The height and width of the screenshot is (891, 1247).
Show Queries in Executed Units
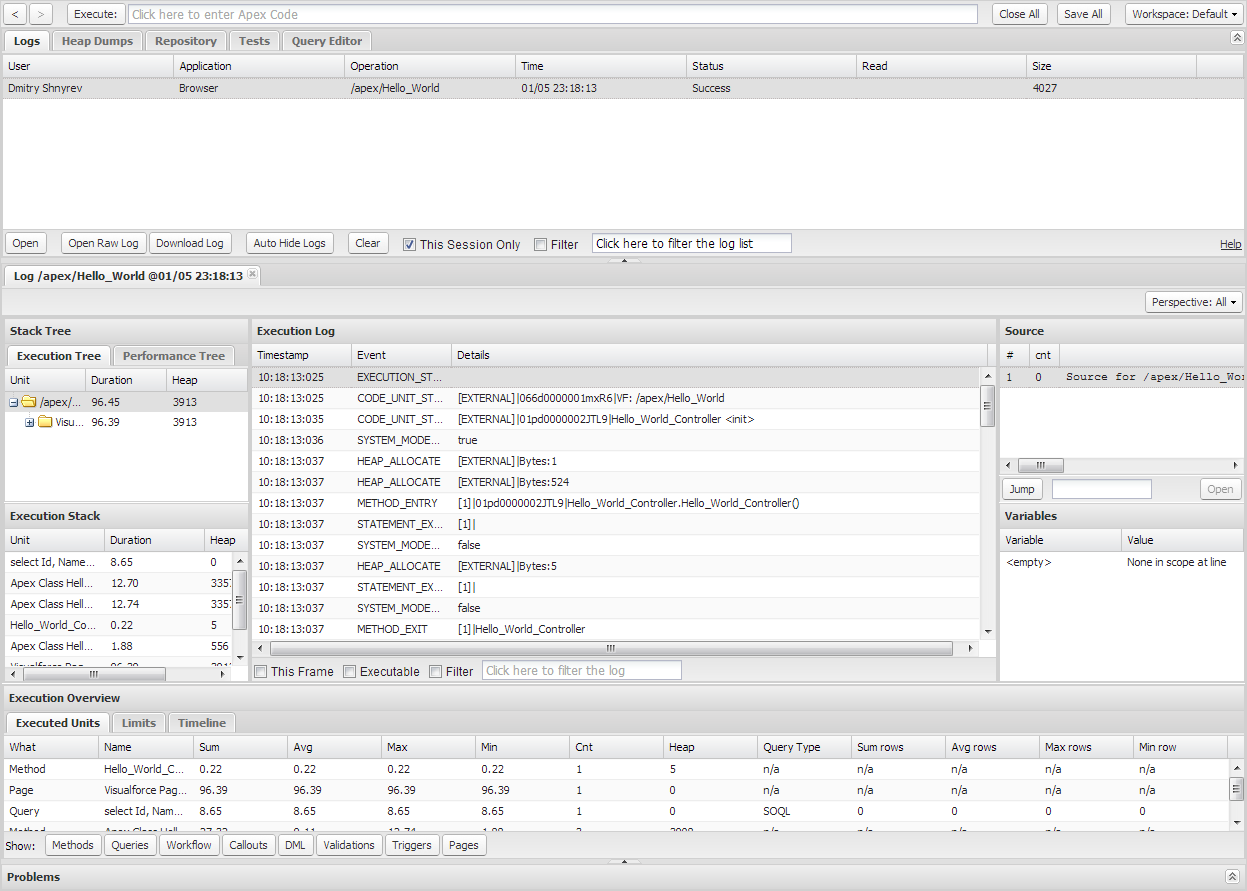click(x=130, y=845)
